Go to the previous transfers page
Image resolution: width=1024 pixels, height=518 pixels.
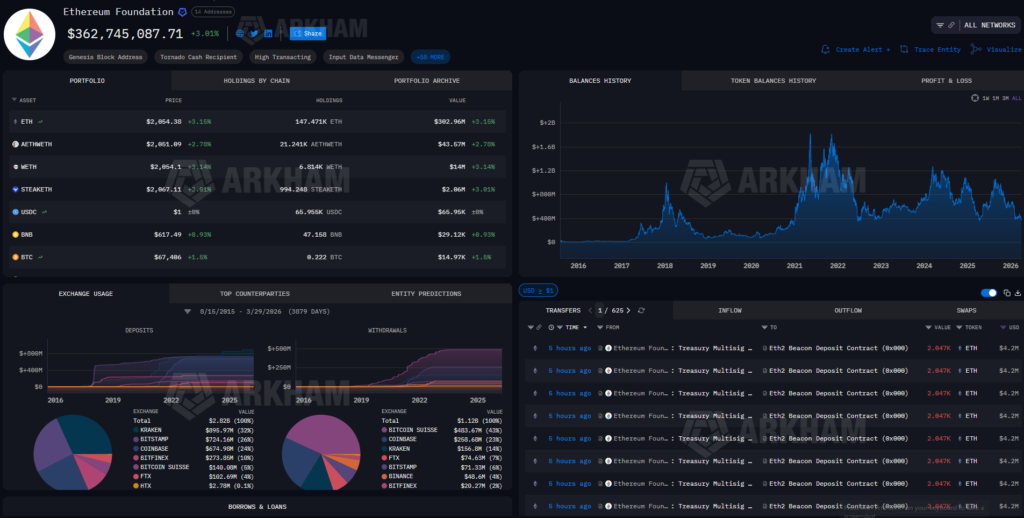tap(590, 310)
